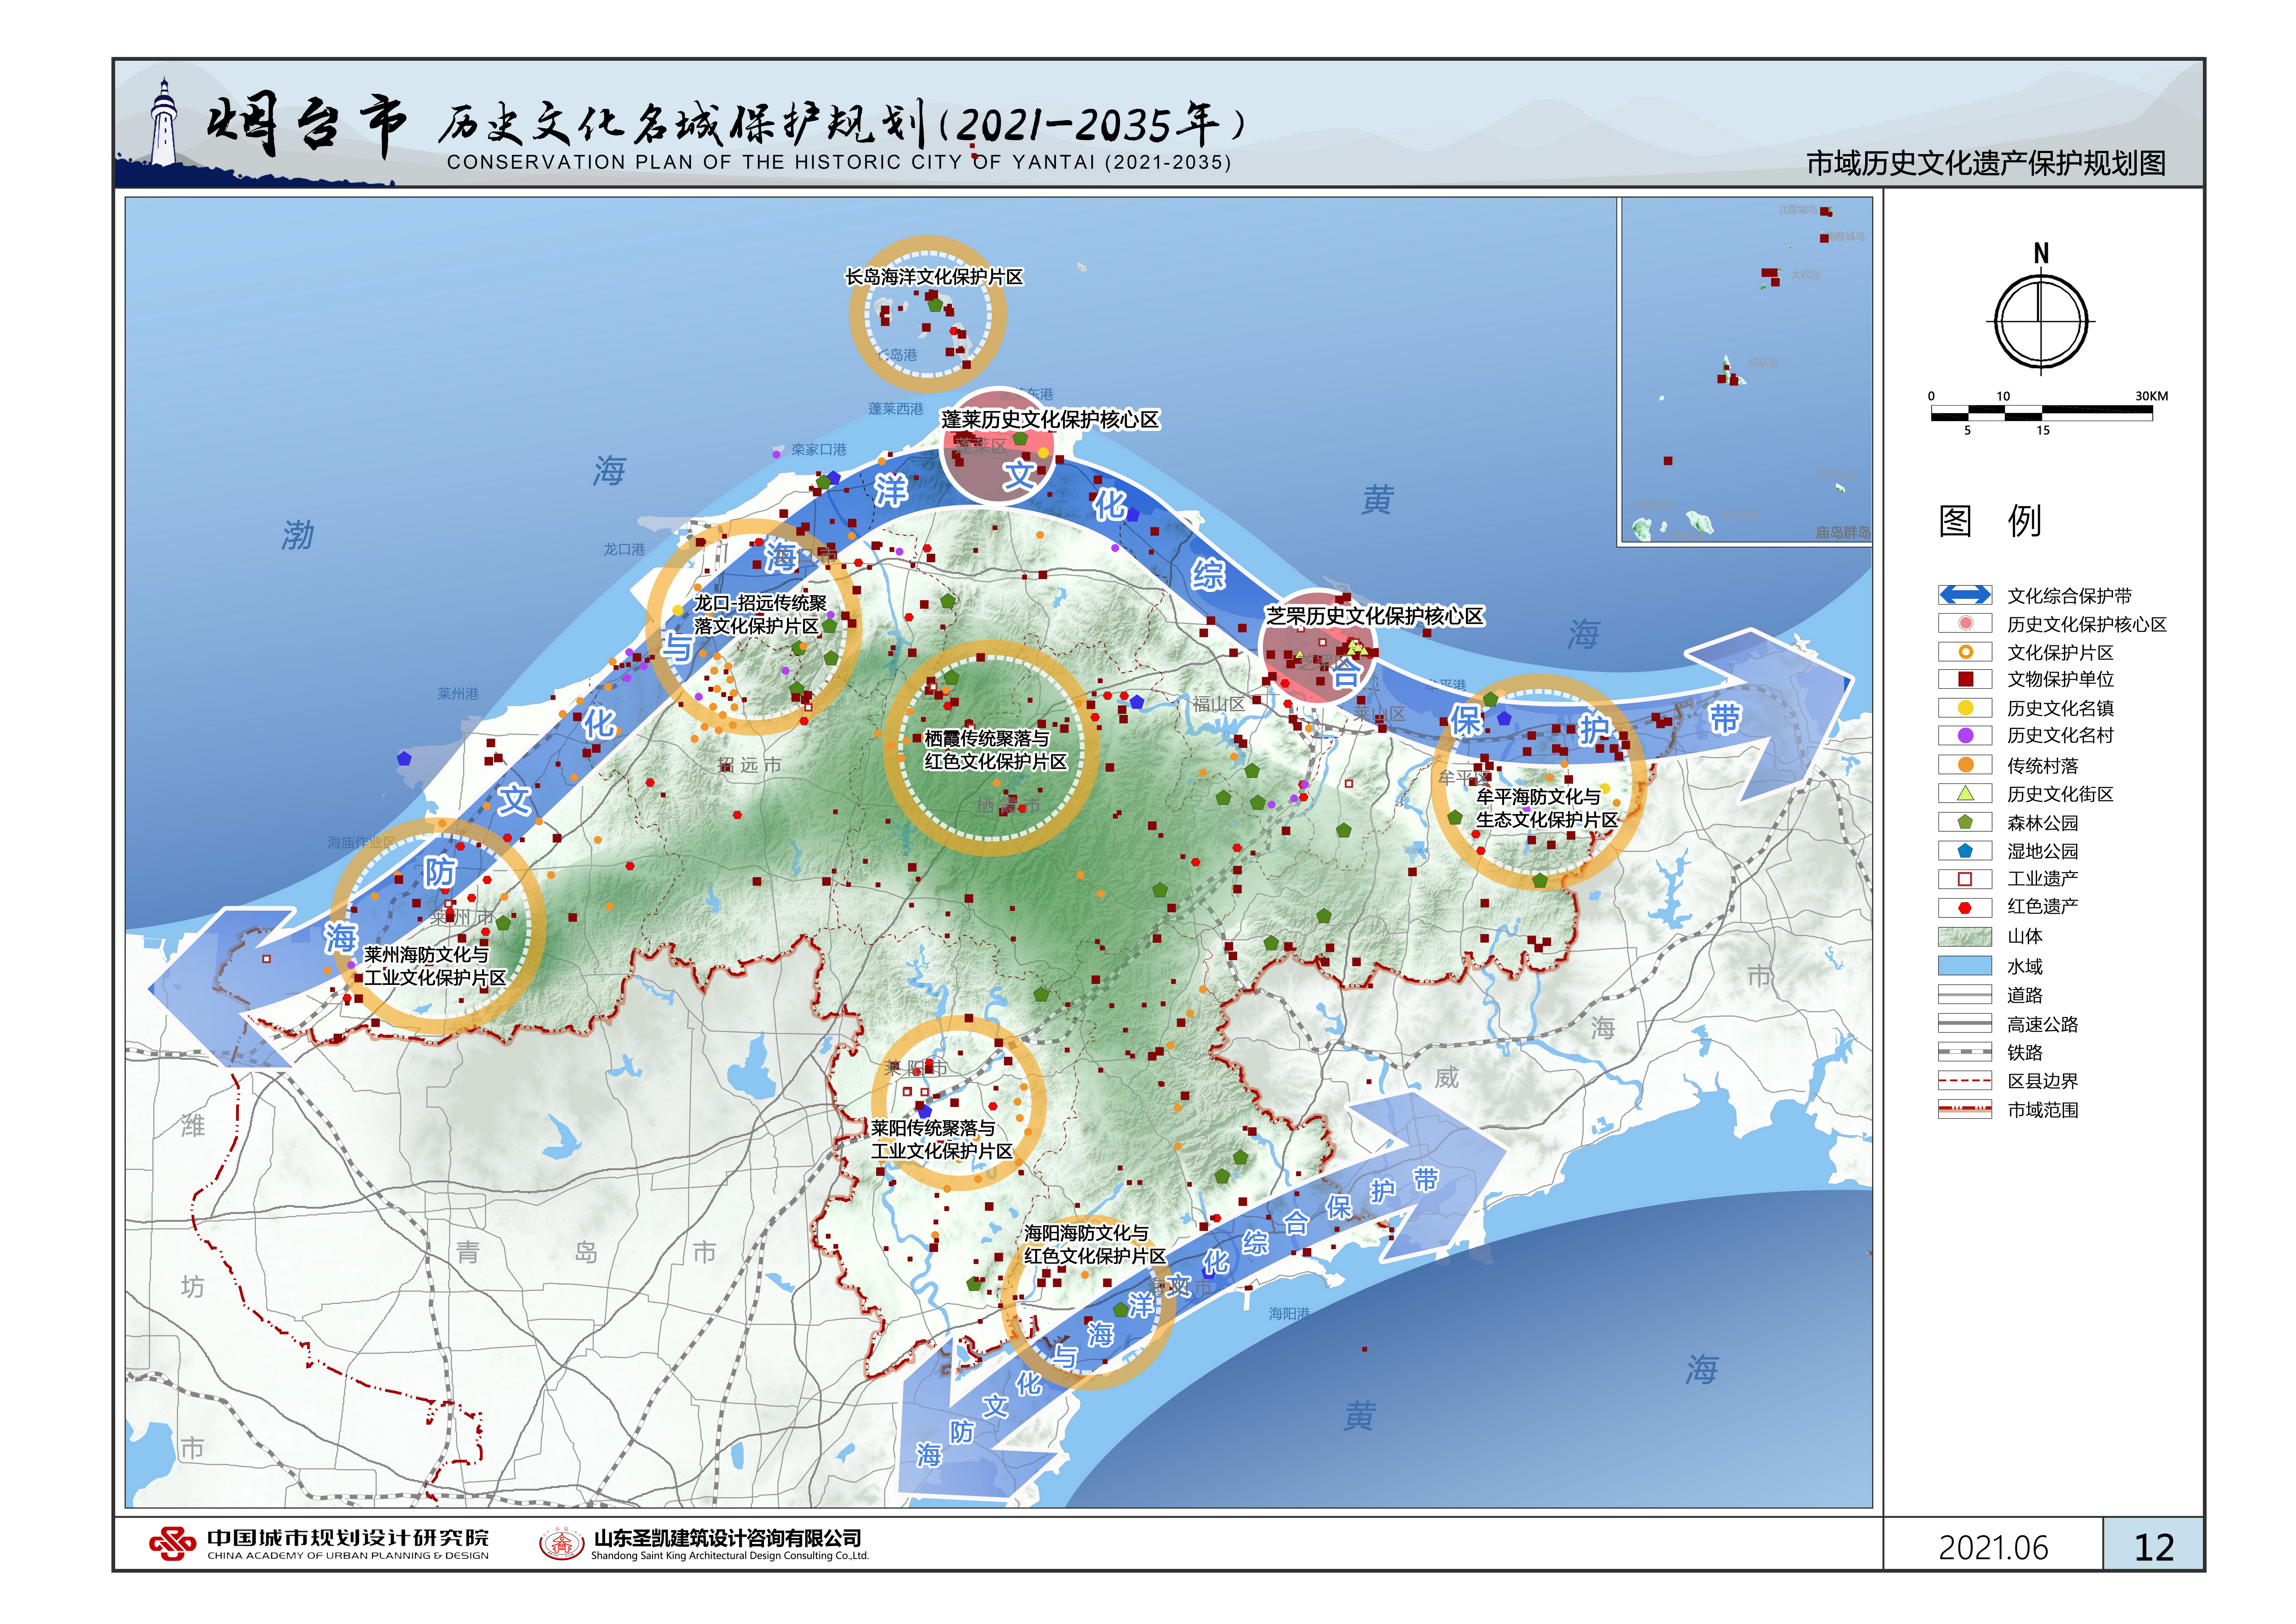Screen dimensions: 2296x1624
Task: Click the 道路 line legend icon
Action: click(1965, 995)
